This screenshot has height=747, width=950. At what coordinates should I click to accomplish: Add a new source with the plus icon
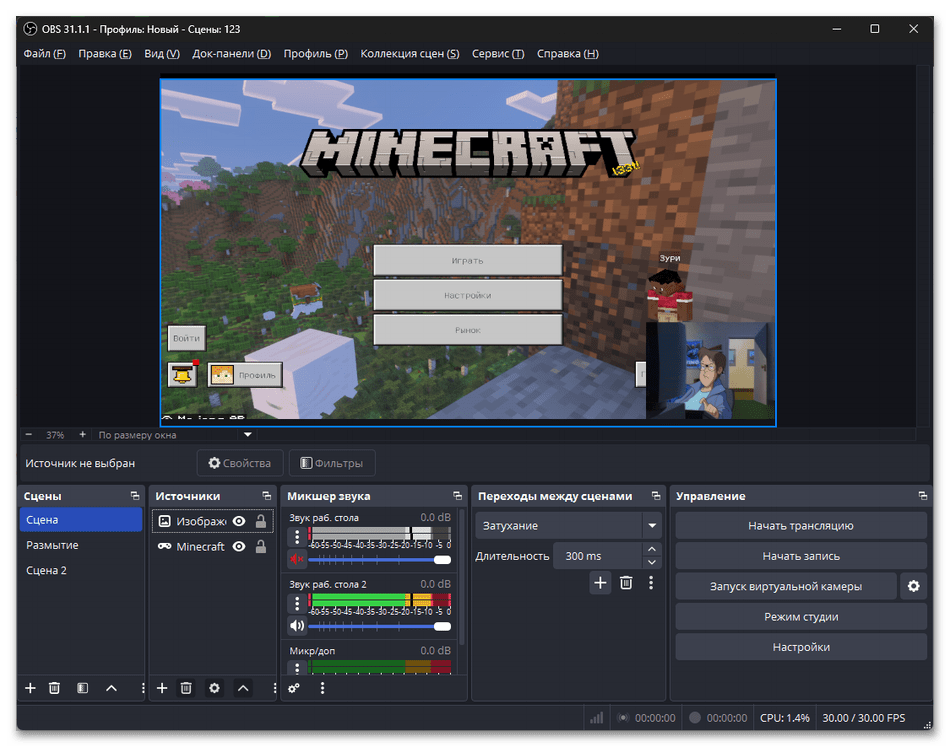(x=162, y=688)
